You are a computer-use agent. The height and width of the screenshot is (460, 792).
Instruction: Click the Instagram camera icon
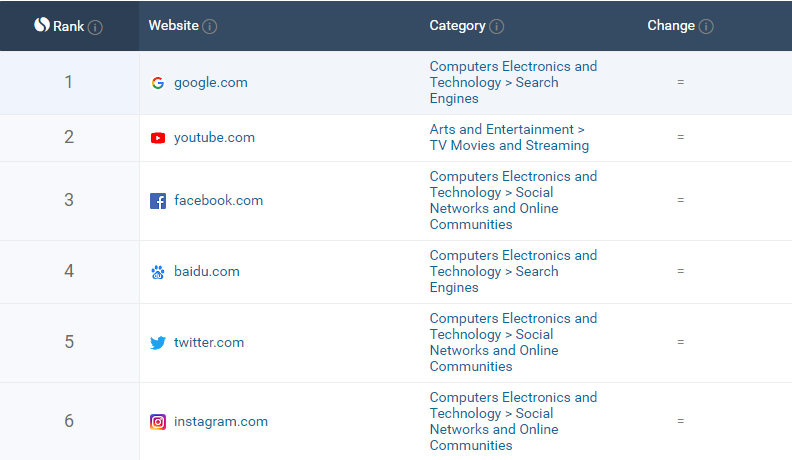tap(157, 422)
